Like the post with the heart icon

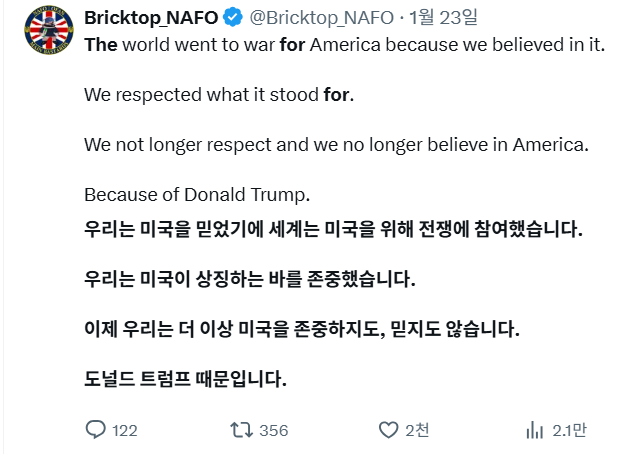coord(389,430)
